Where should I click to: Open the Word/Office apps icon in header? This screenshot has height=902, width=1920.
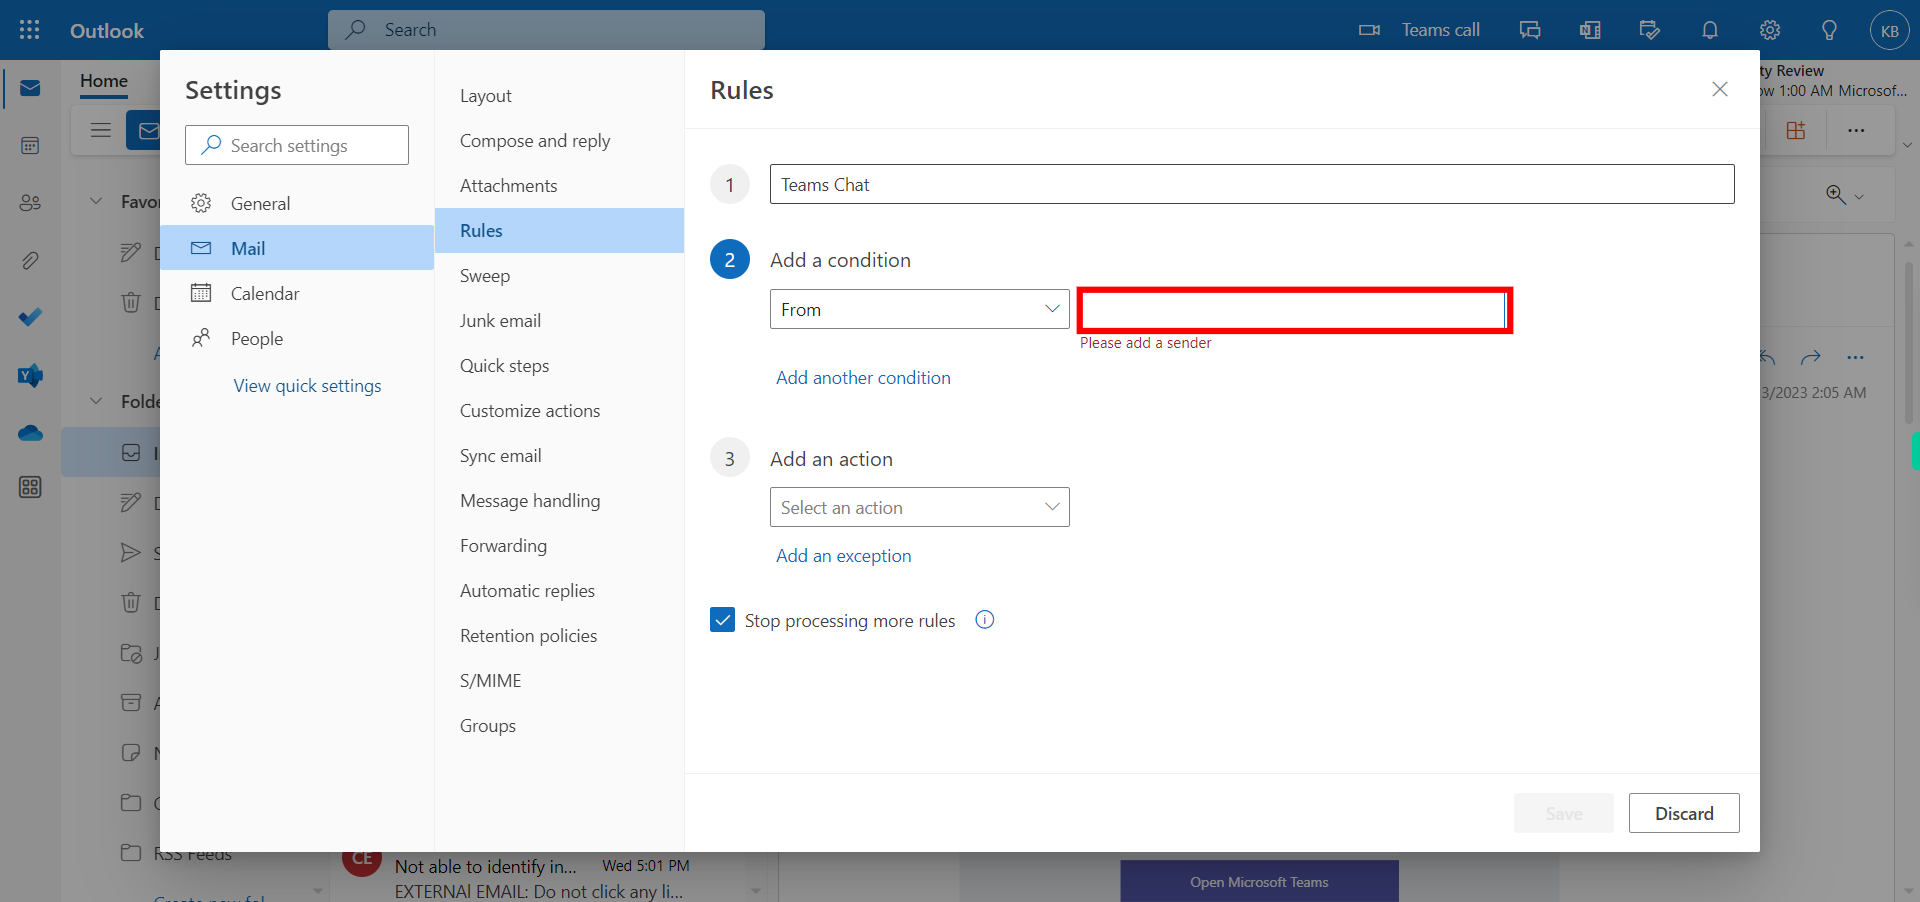pos(1590,30)
